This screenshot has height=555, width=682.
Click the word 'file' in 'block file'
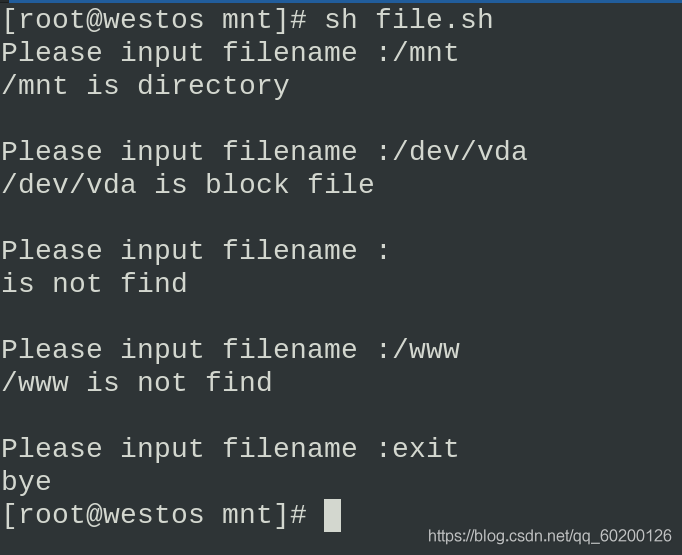point(340,185)
